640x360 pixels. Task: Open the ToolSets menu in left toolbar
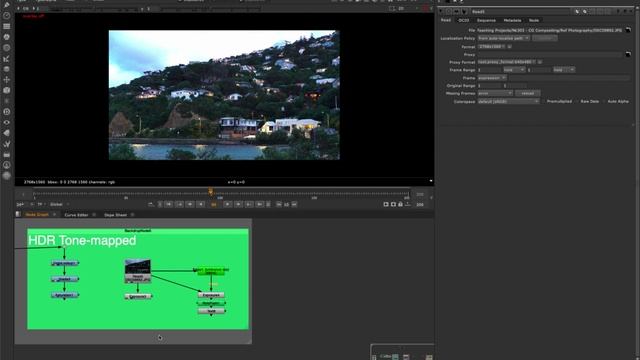(x=7, y=144)
